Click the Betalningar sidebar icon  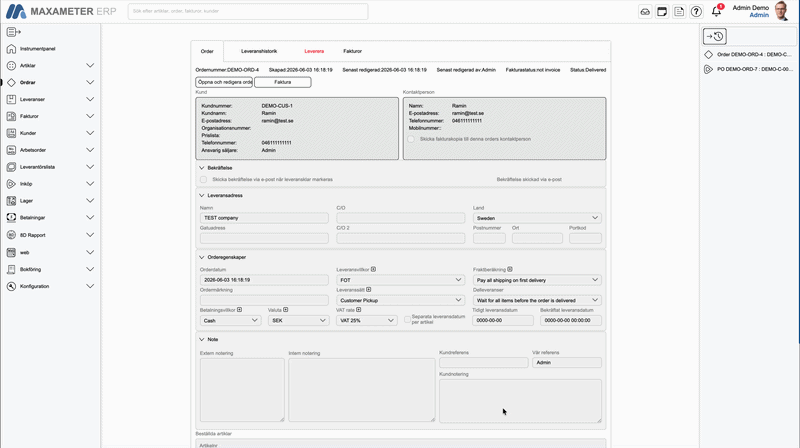pyautogui.click(x=11, y=218)
